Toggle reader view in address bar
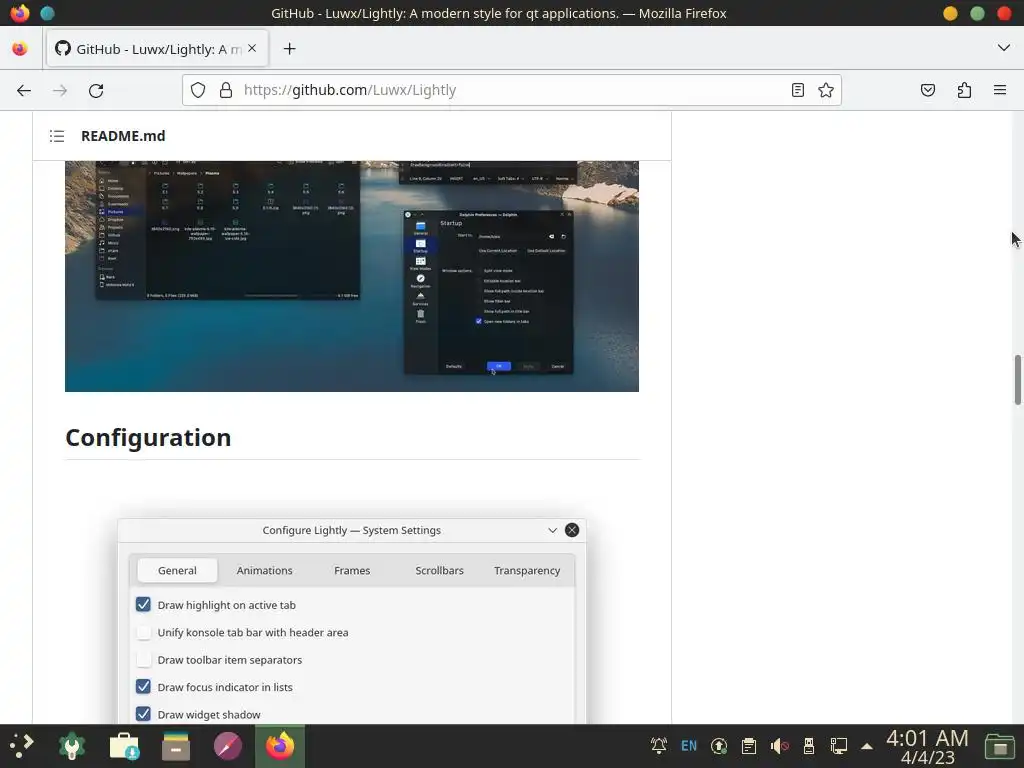Screen dimensions: 1024x768 click(797, 90)
